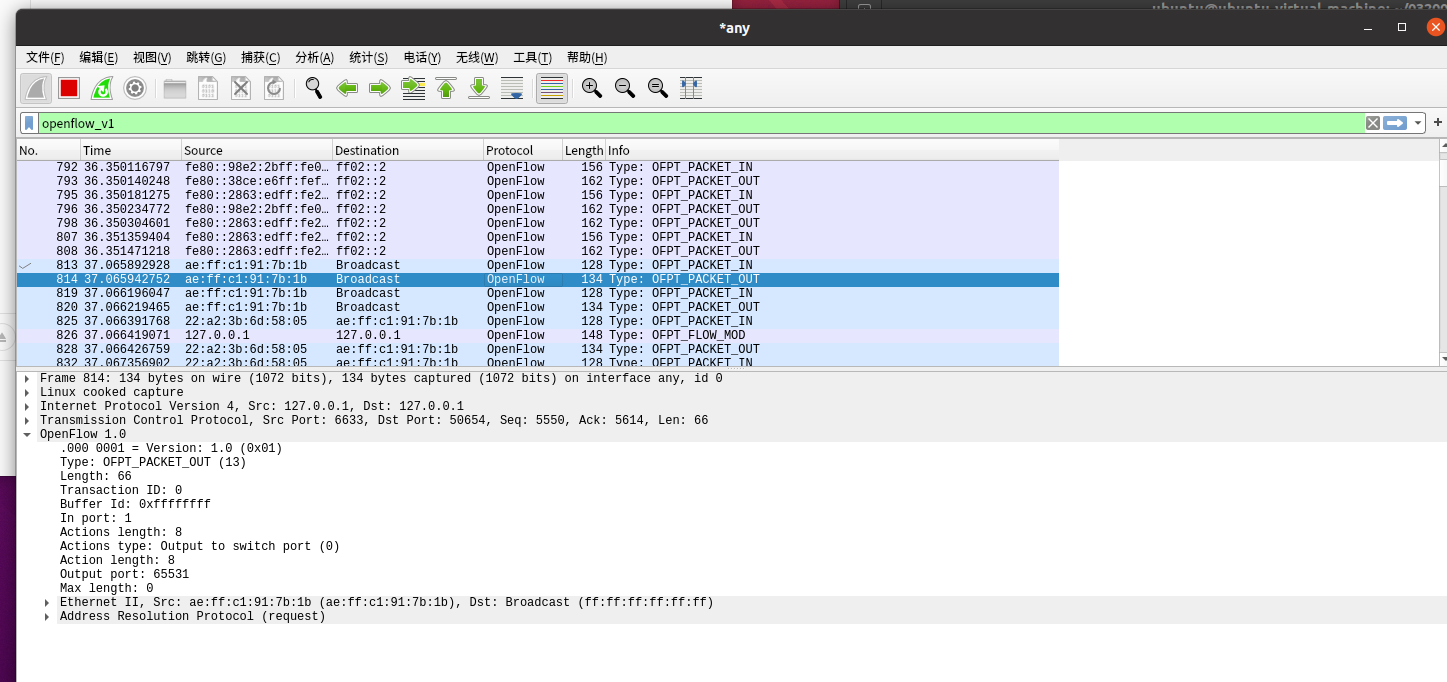1447x682 pixels.
Task: Sort by the Protocol column header
Action: click(523, 150)
